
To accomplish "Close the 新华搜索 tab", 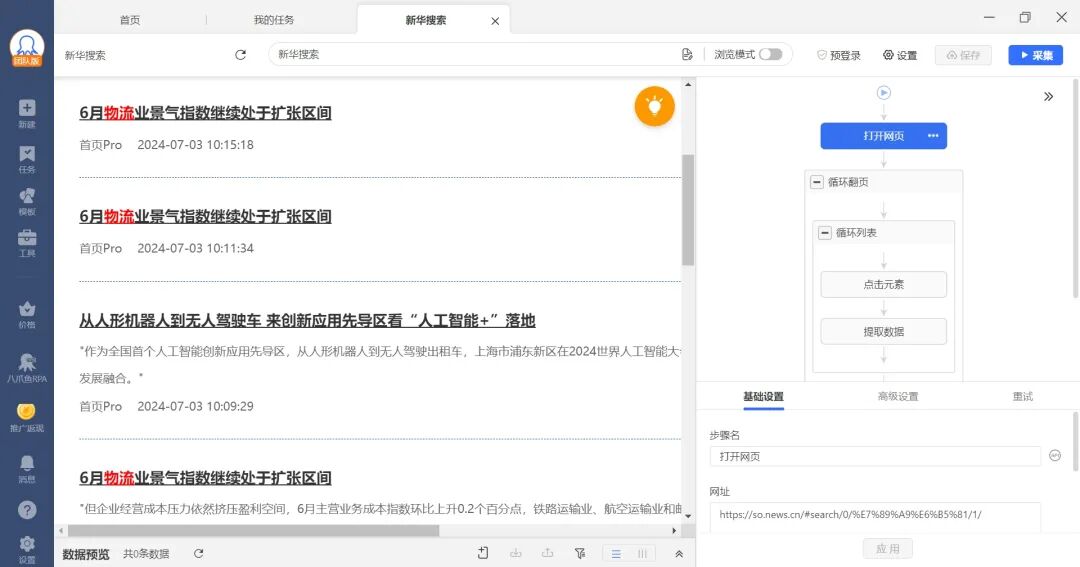I will click(x=495, y=21).
